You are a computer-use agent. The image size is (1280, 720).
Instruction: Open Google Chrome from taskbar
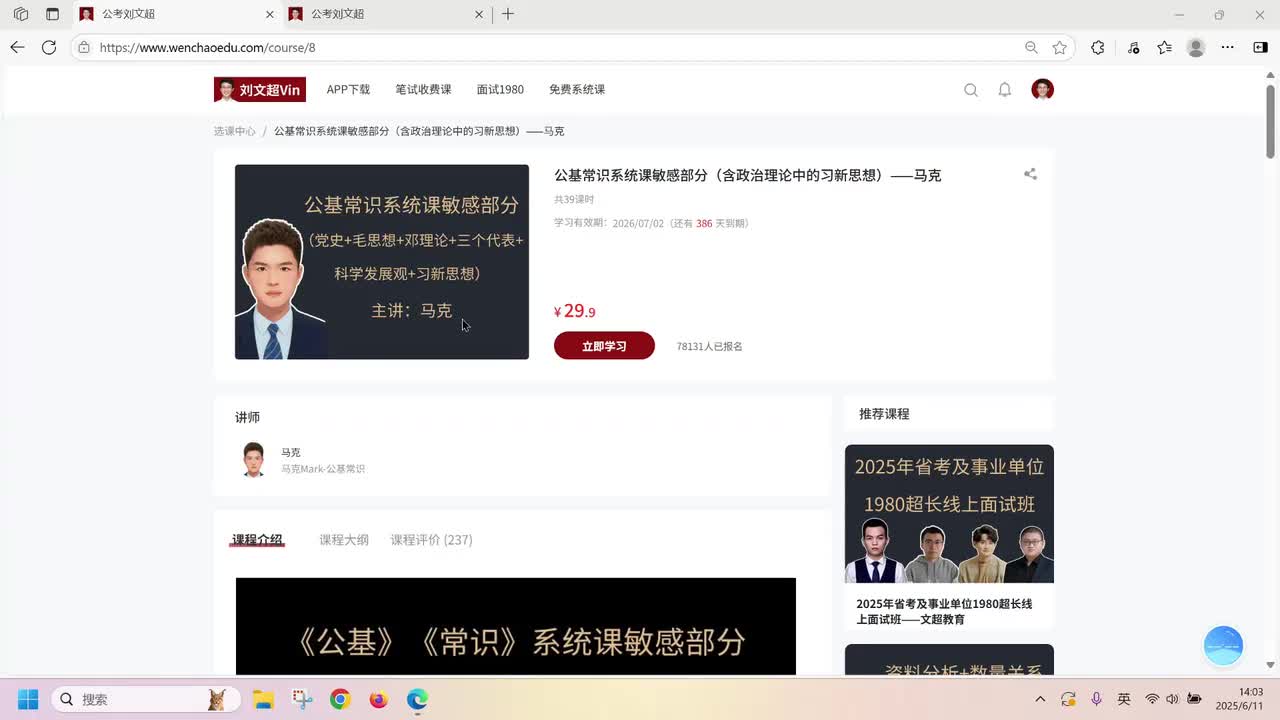point(340,699)
